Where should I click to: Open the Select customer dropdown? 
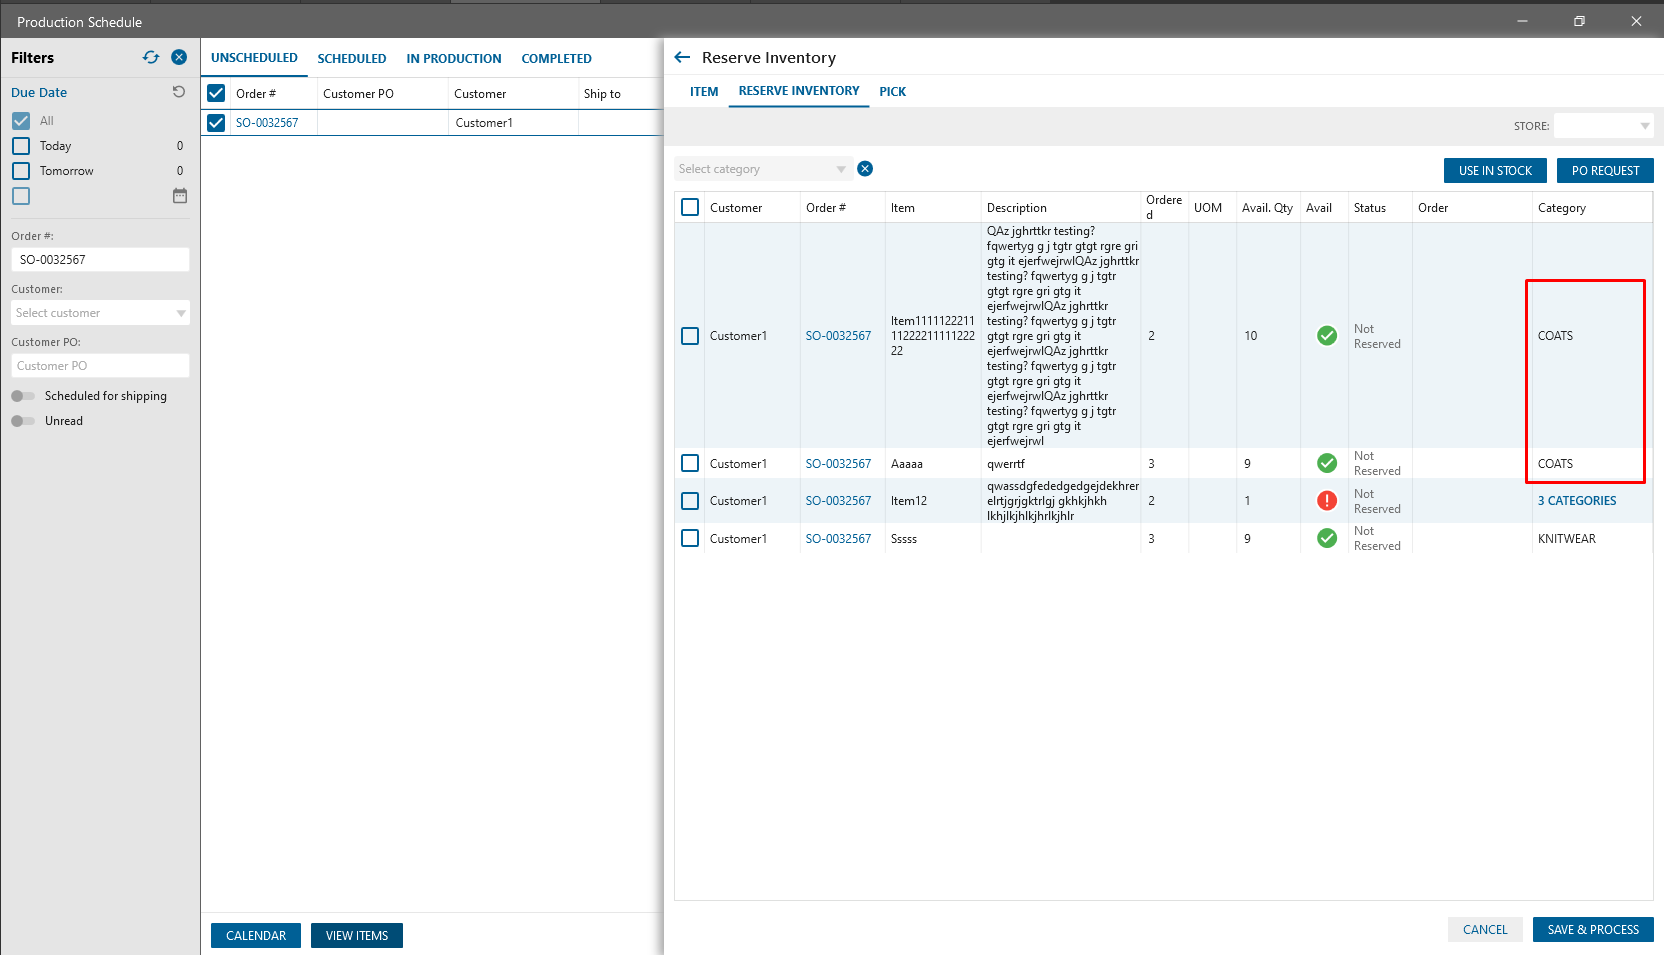point(100,313)
